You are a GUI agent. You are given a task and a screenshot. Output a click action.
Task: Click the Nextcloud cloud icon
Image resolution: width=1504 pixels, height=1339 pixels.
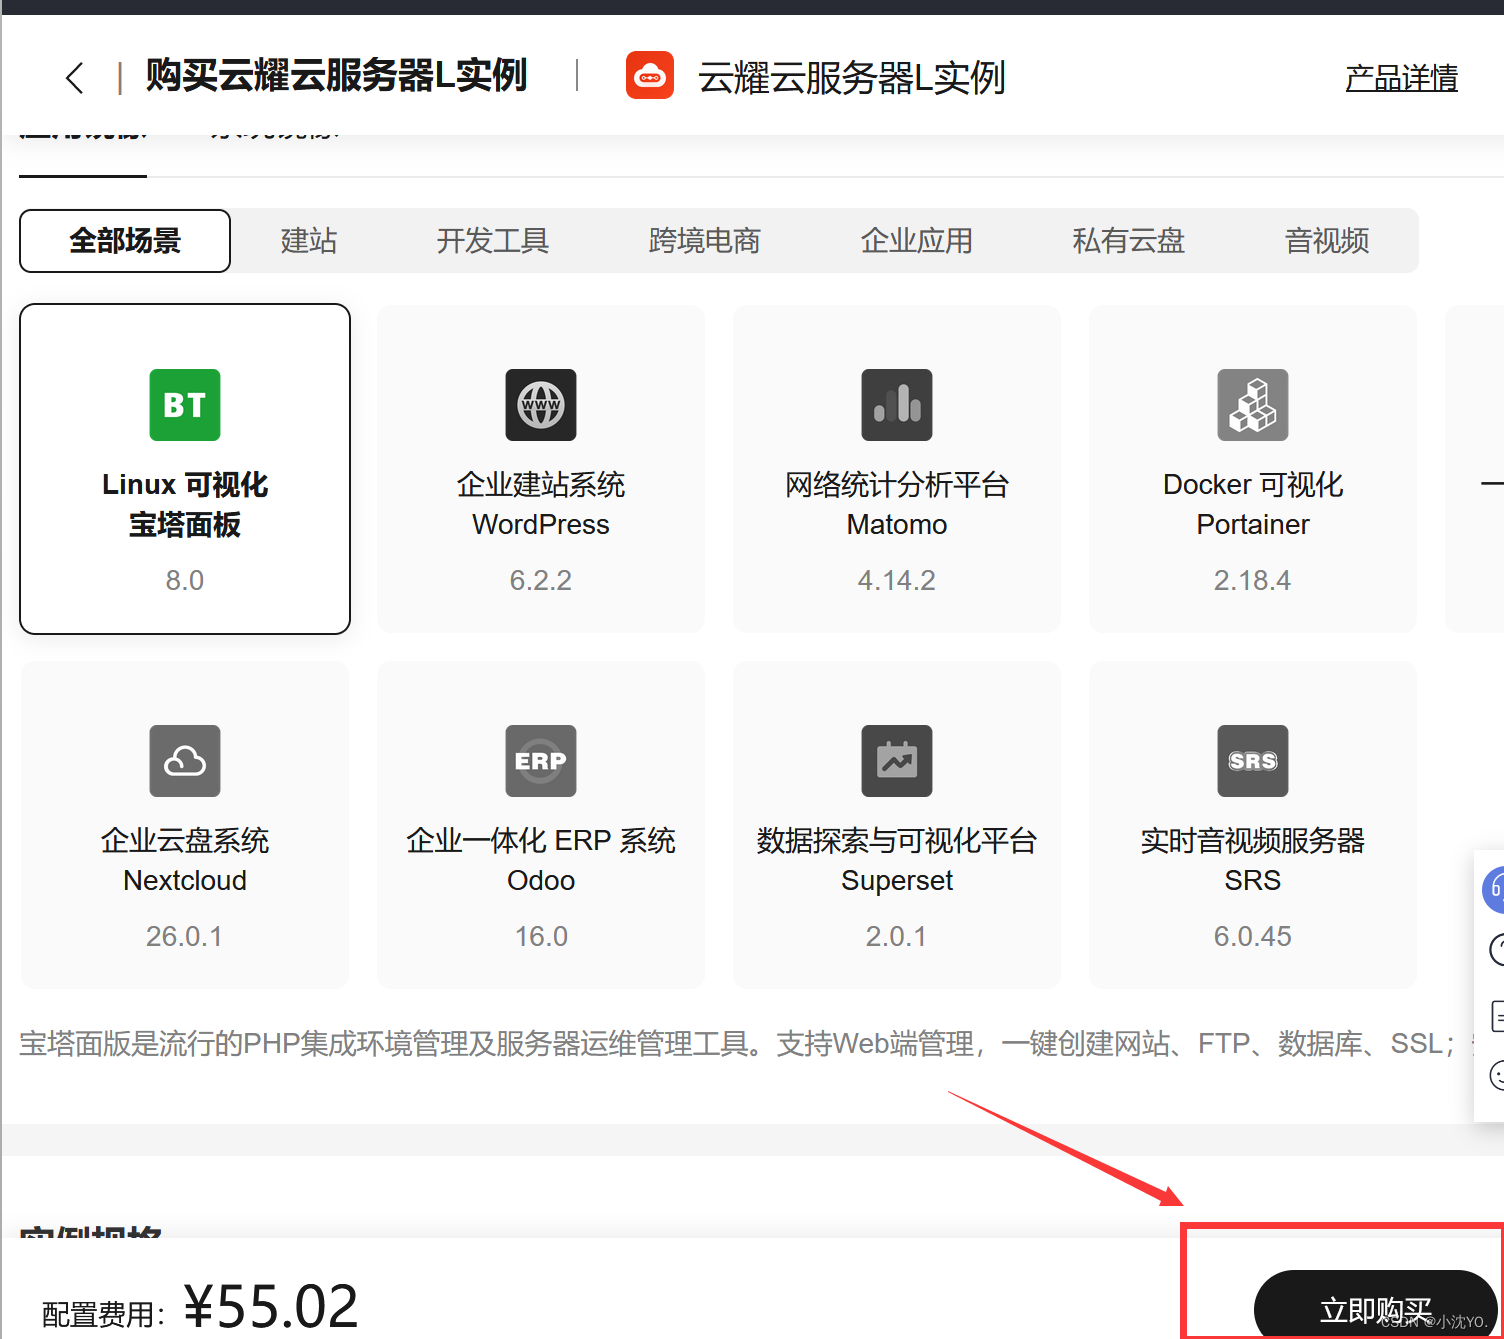185,761
